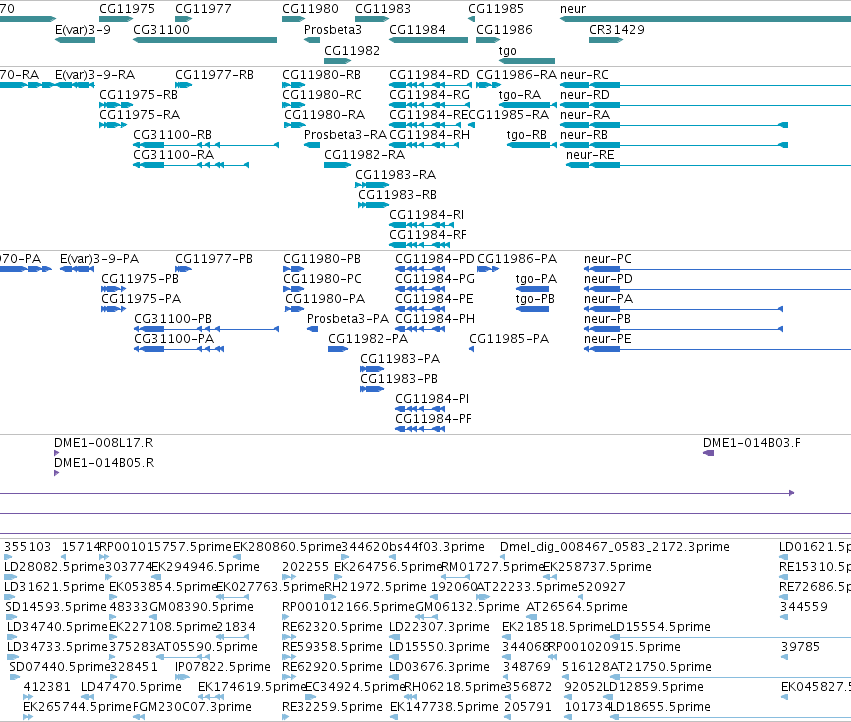
Task: Click protein CG11984-PG label
Action: coord(435,279)
